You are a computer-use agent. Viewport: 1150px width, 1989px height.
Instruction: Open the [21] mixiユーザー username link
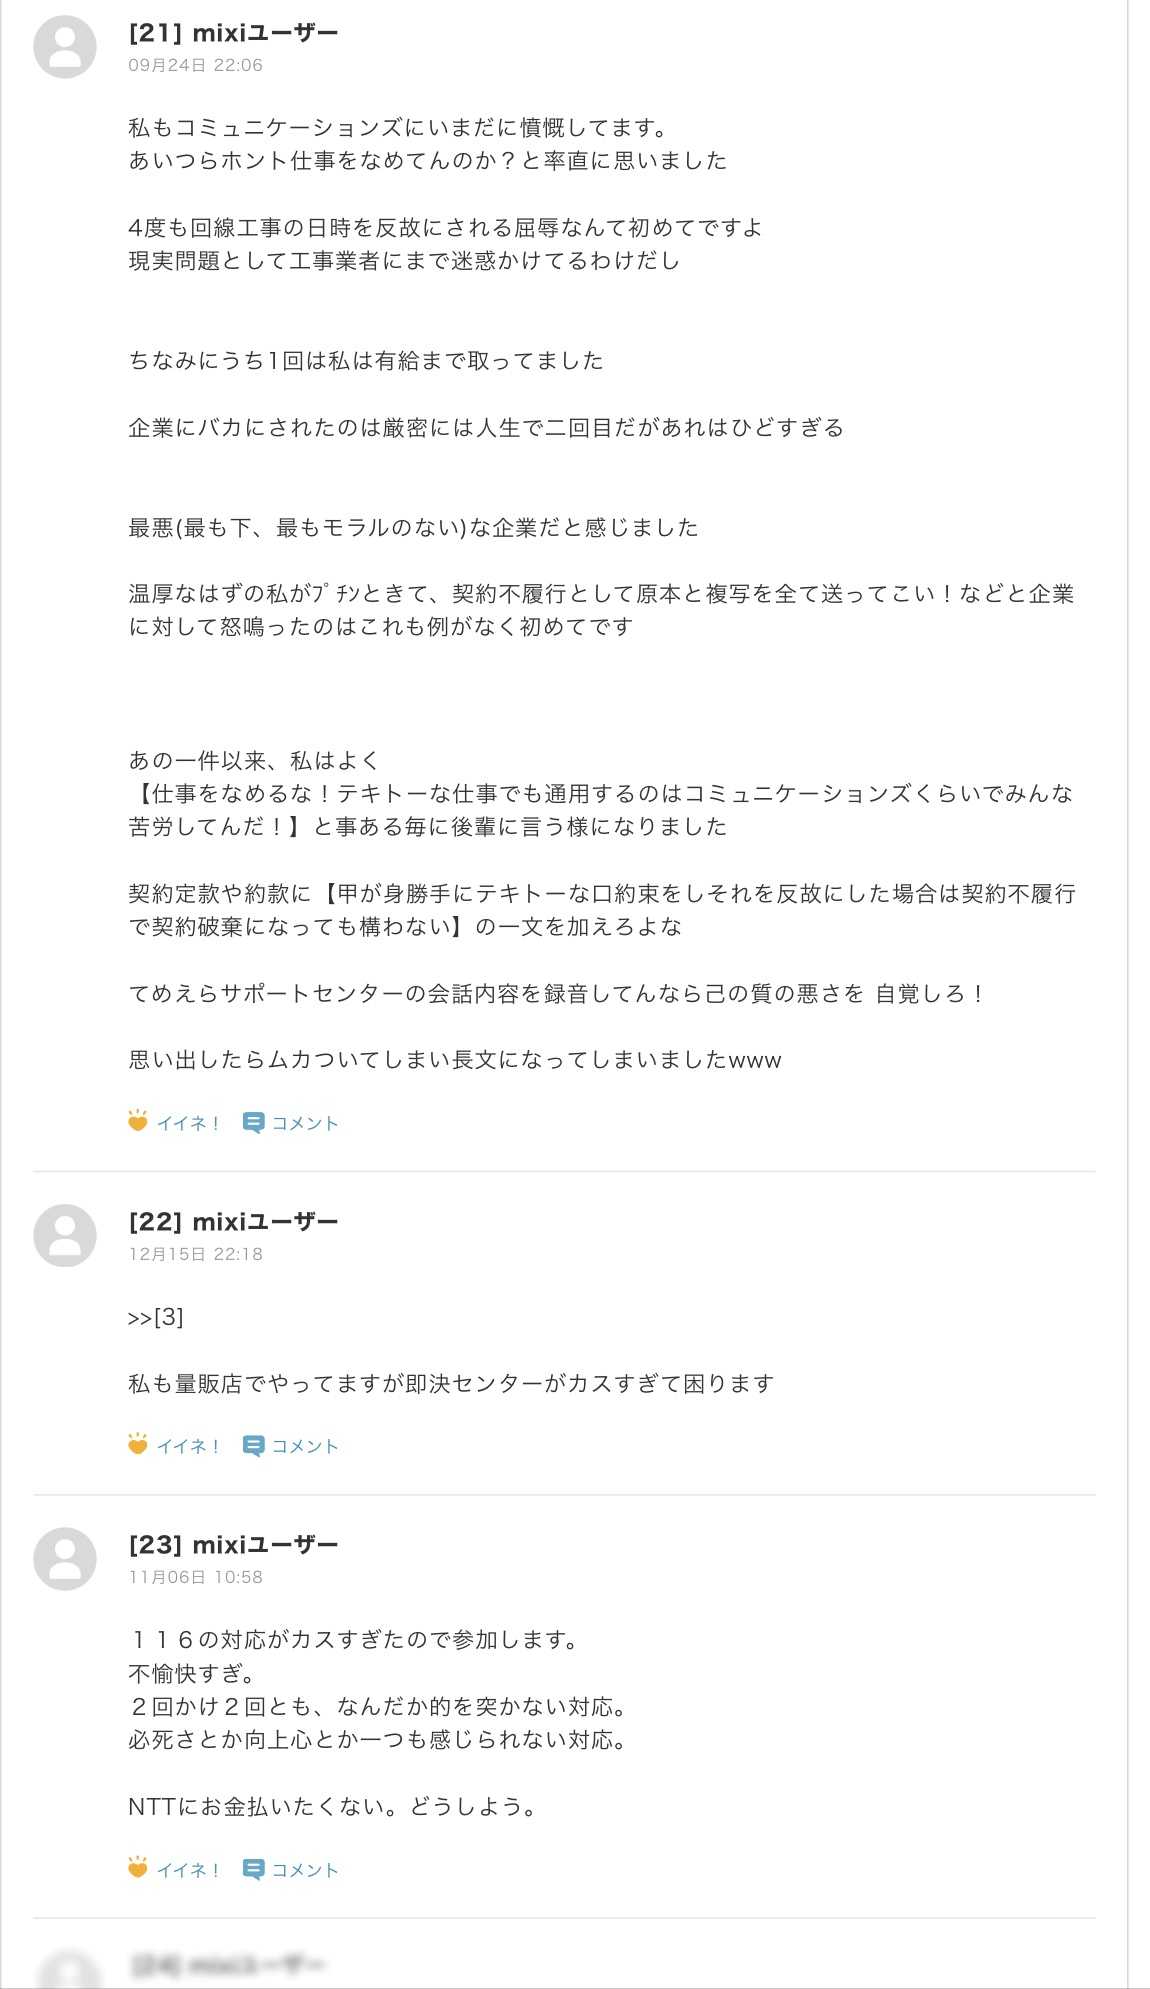(x=233, y=33)
